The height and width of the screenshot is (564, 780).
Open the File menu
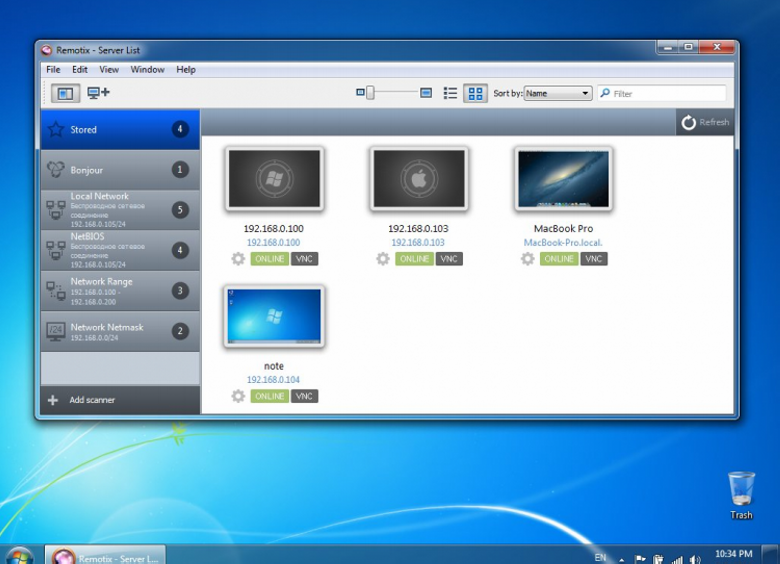(x=53, y=70)
